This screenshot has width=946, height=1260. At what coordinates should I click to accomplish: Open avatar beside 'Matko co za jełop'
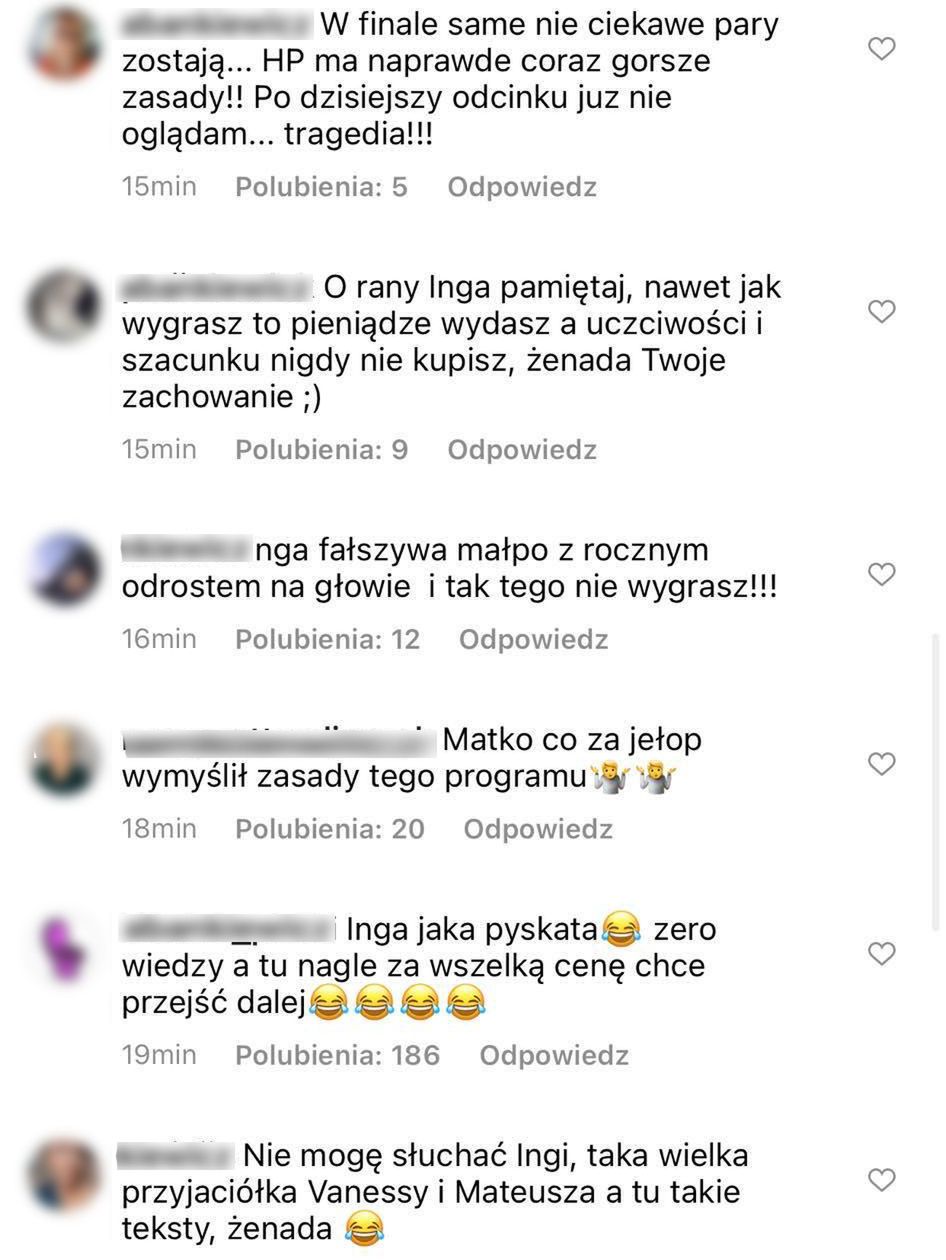tap(63, 760)
